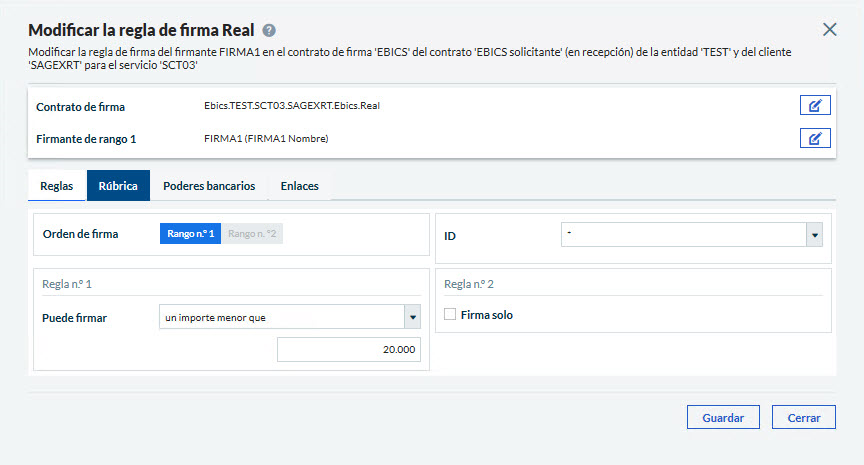The image size is (864, 465).
Task: Edit the Contrato de firma with pencil icon
Action: coord(815,106)
